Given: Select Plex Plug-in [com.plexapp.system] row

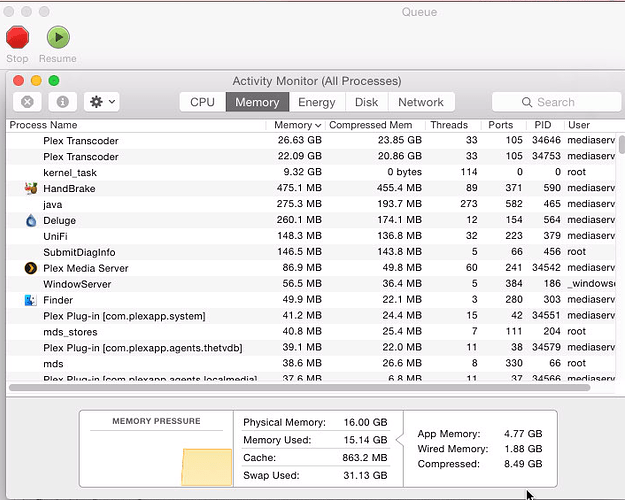Looking at the screenshot, I should click(311, 316).
